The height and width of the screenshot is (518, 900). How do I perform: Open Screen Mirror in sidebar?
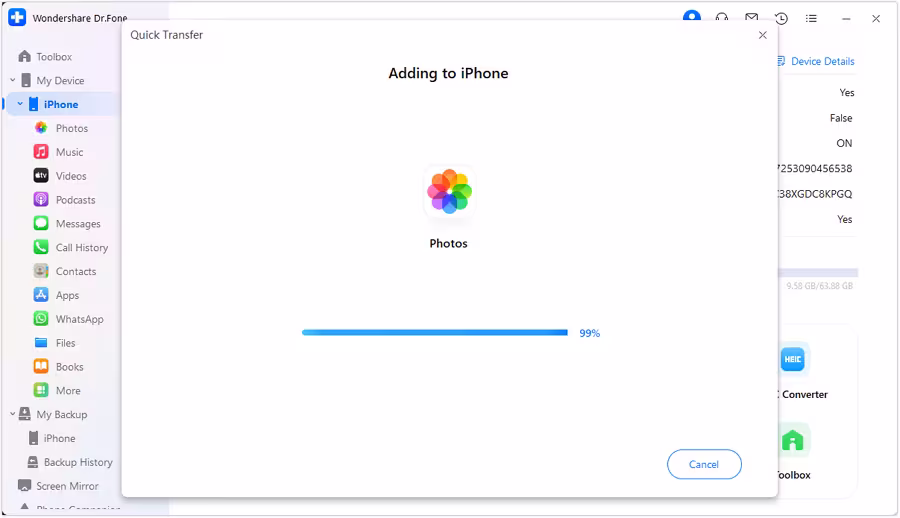tap(67, 486)
